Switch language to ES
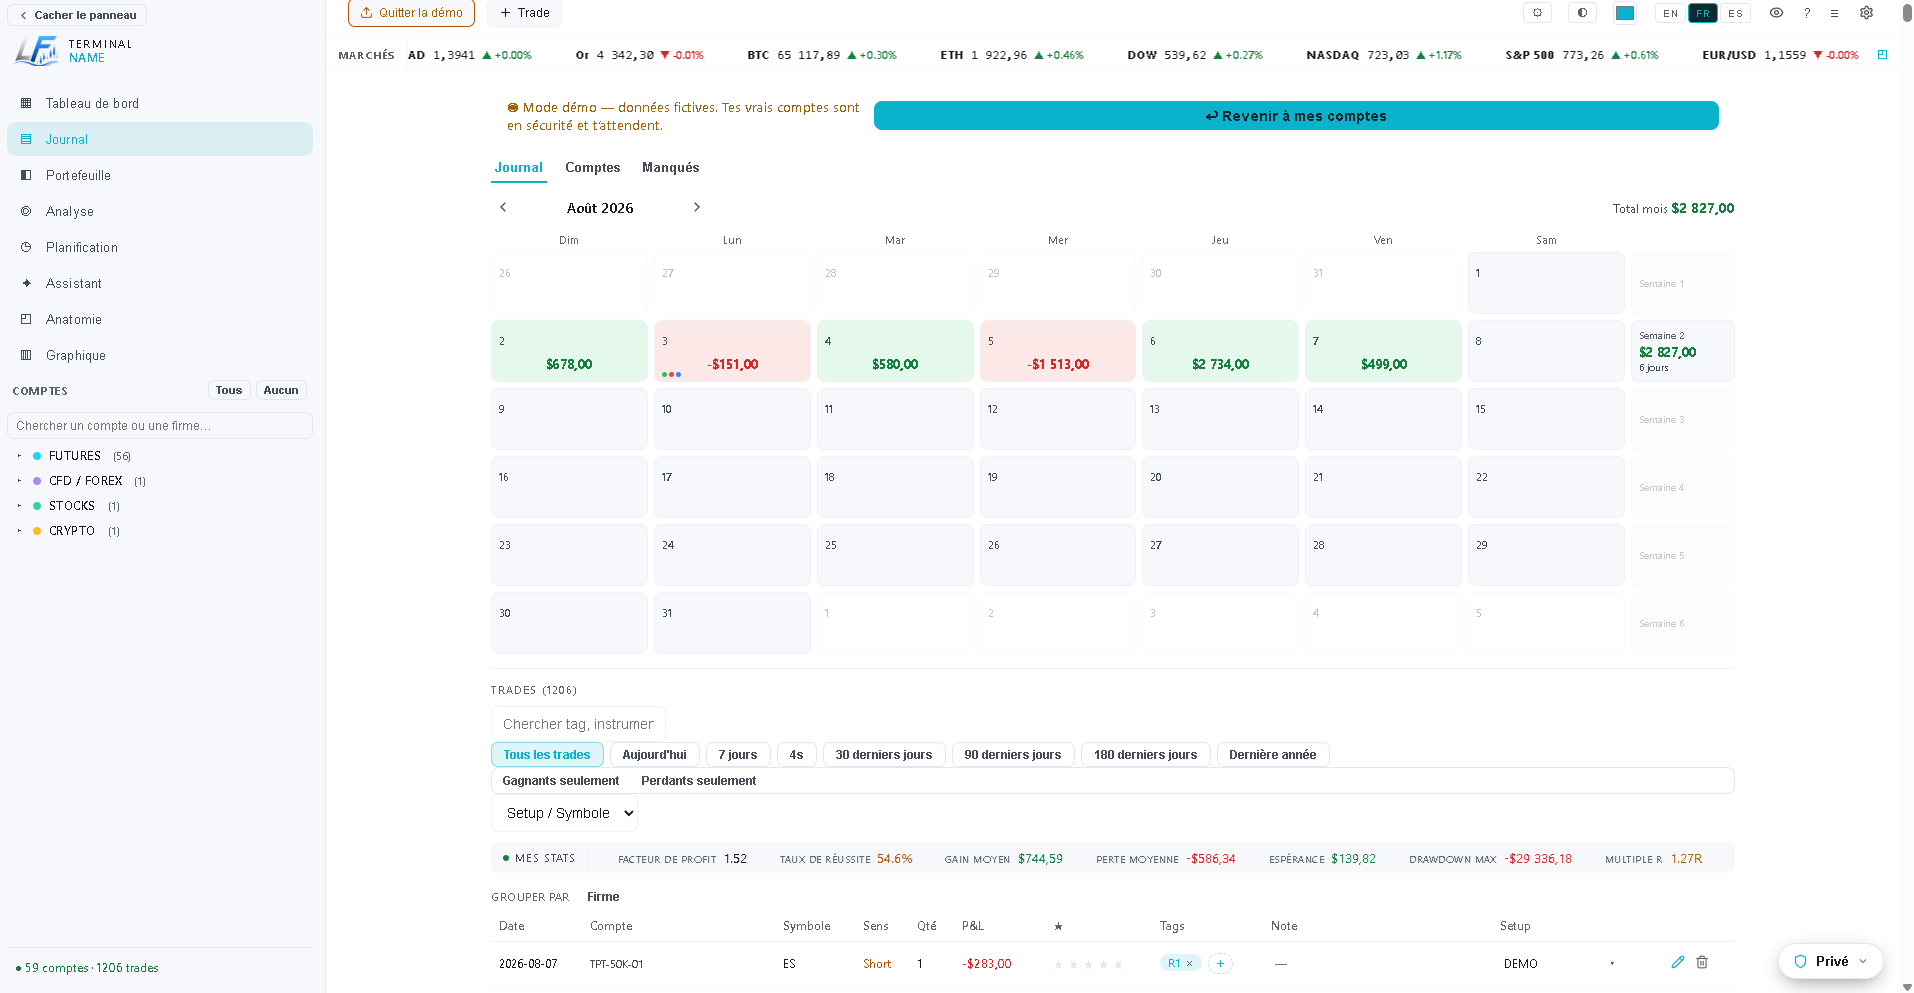1914x993 pixels. [x=1735, y=13]
